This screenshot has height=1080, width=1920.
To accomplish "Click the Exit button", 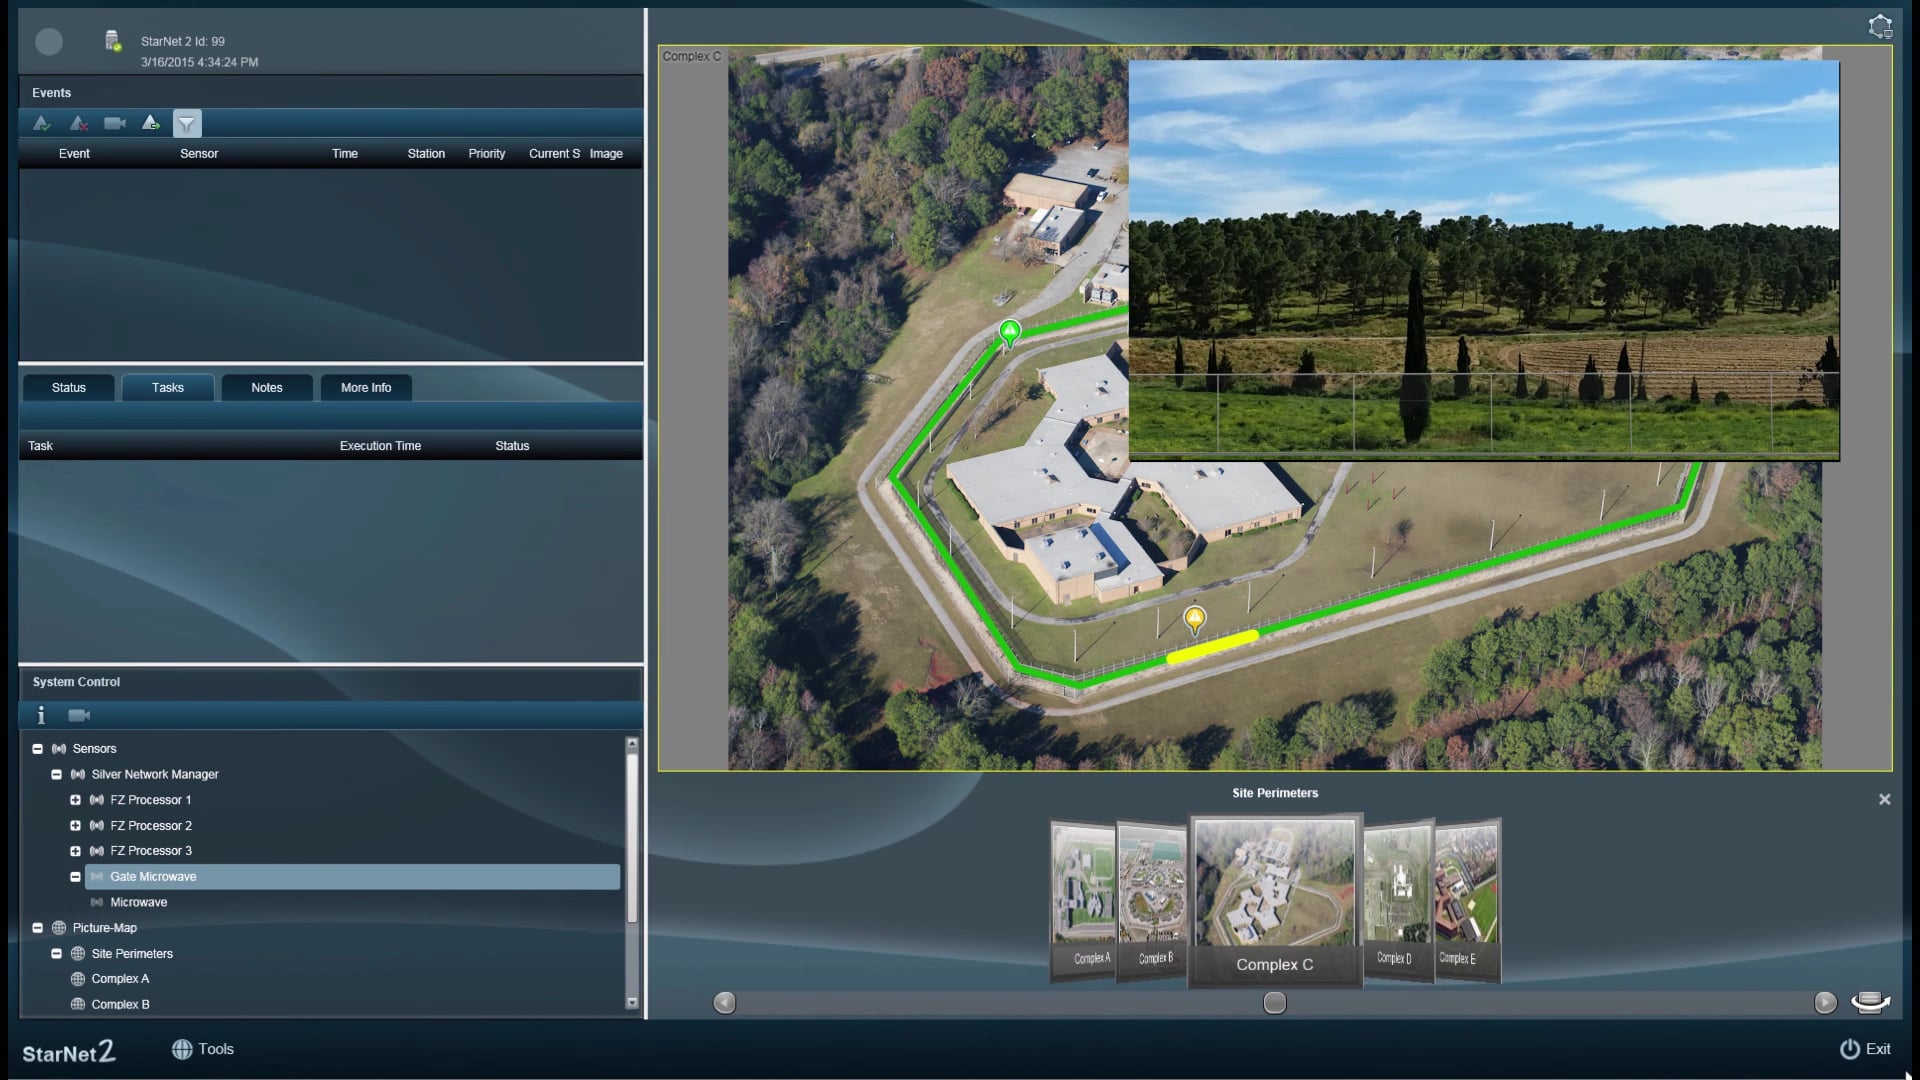I will [1868, 1048].
